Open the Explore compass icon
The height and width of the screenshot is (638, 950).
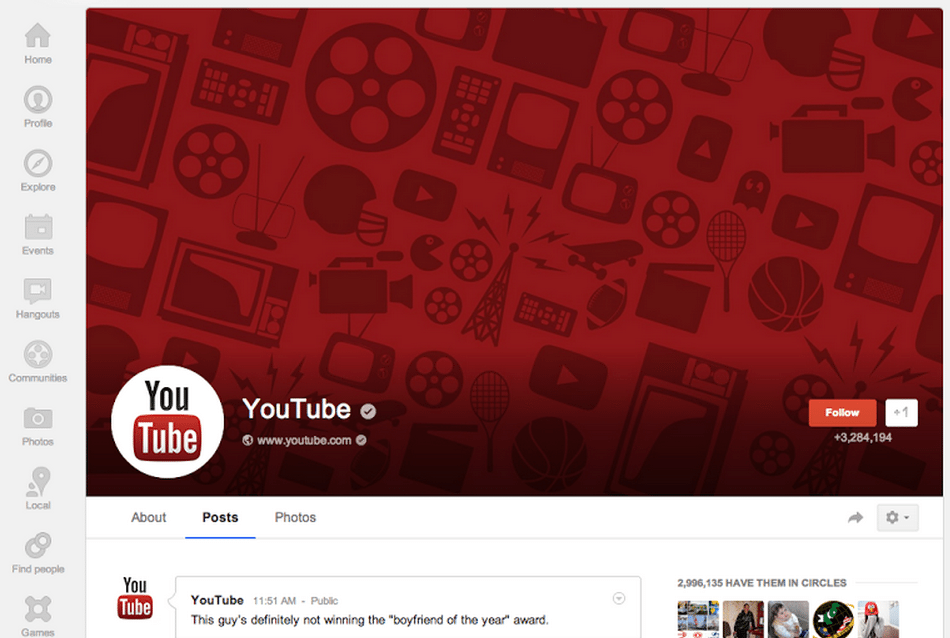(38, 169)
